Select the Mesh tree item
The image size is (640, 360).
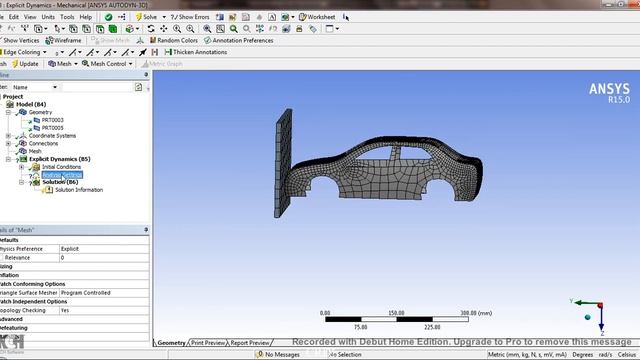coord(35,151)
